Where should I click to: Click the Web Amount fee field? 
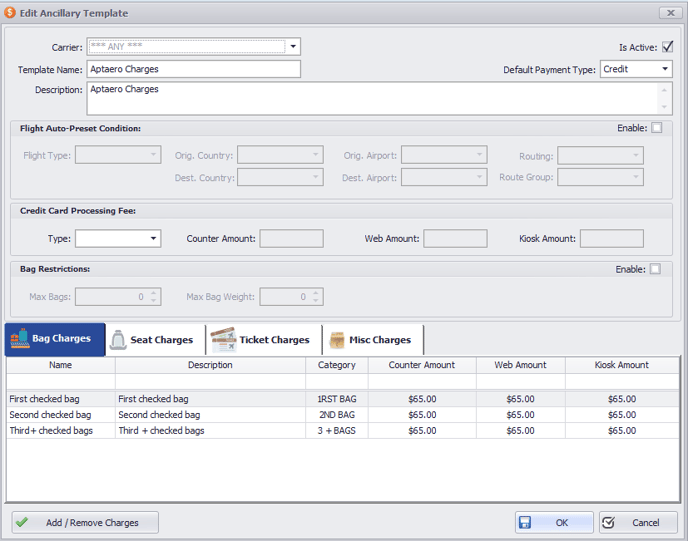pos(455,238)
